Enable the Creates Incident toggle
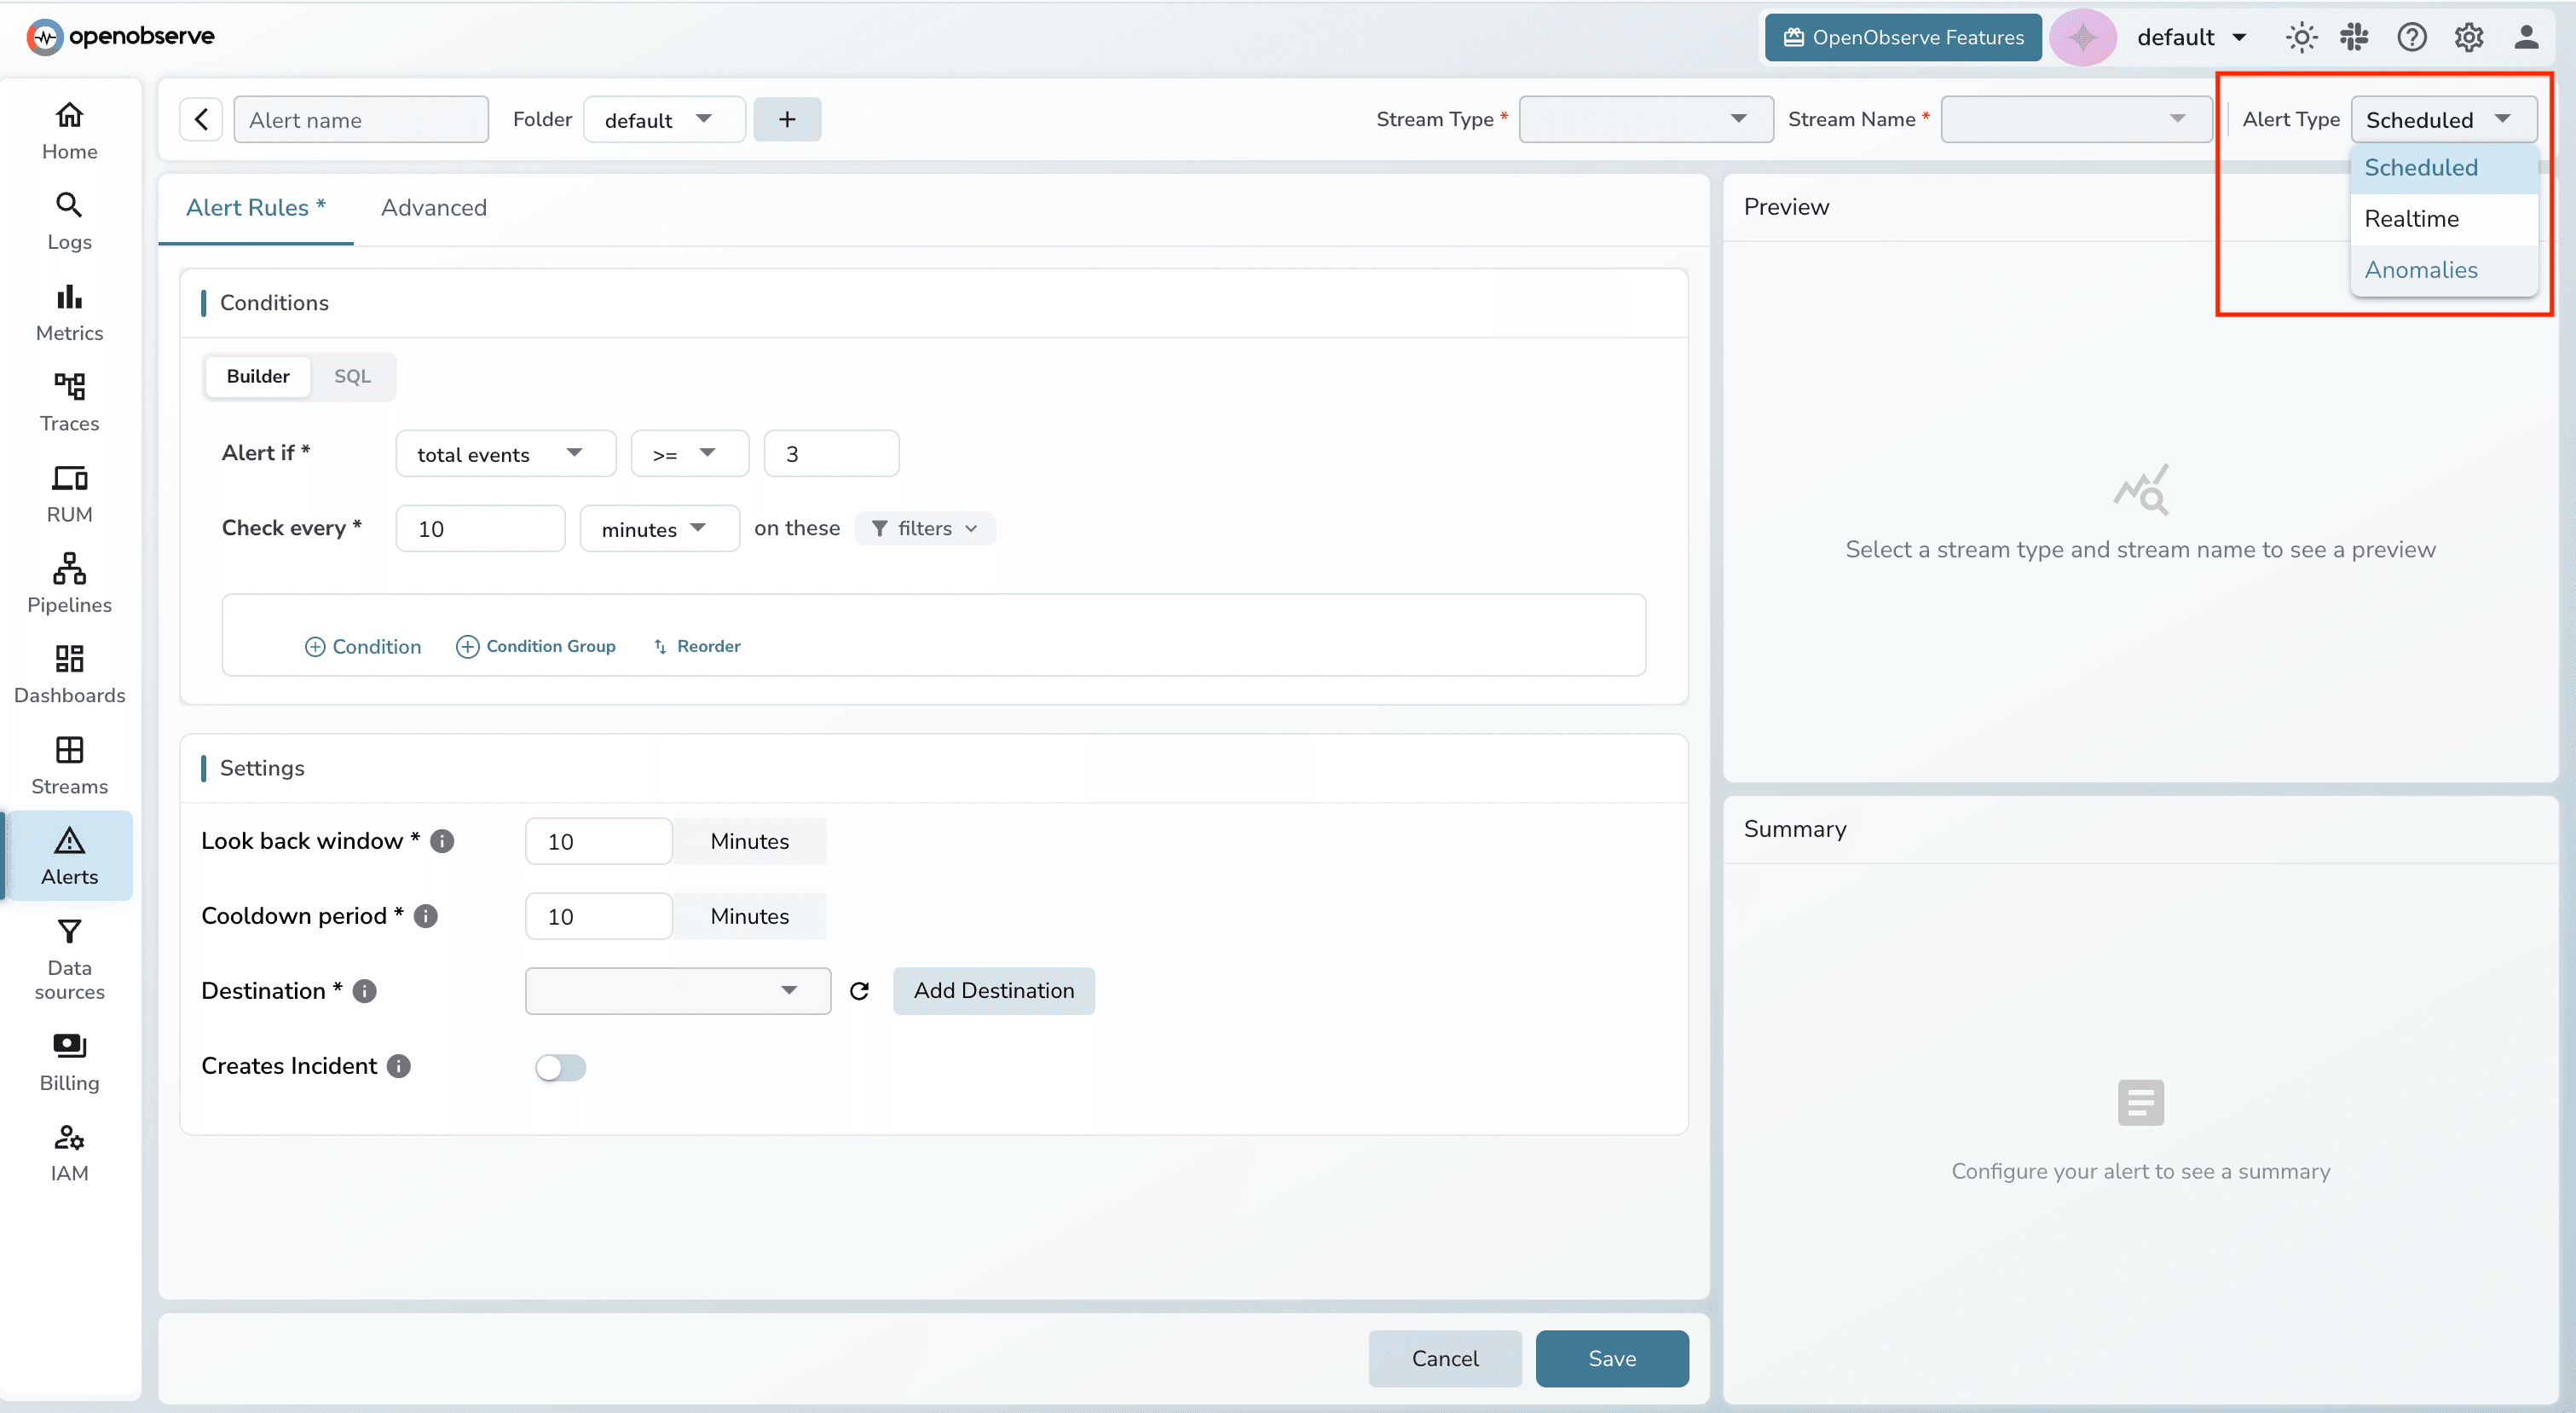 pyautogui.click(x=560, y=1067)
